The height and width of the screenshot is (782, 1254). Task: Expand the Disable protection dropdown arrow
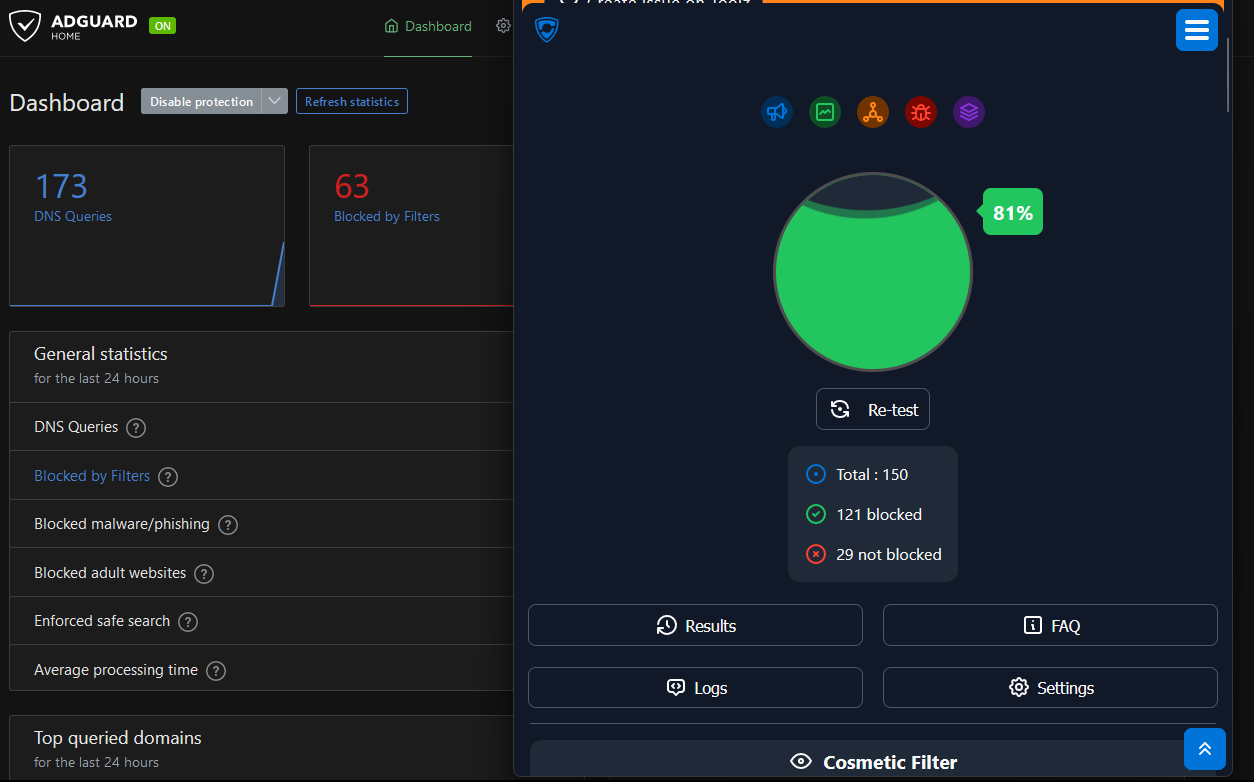[x=275, y=101]
